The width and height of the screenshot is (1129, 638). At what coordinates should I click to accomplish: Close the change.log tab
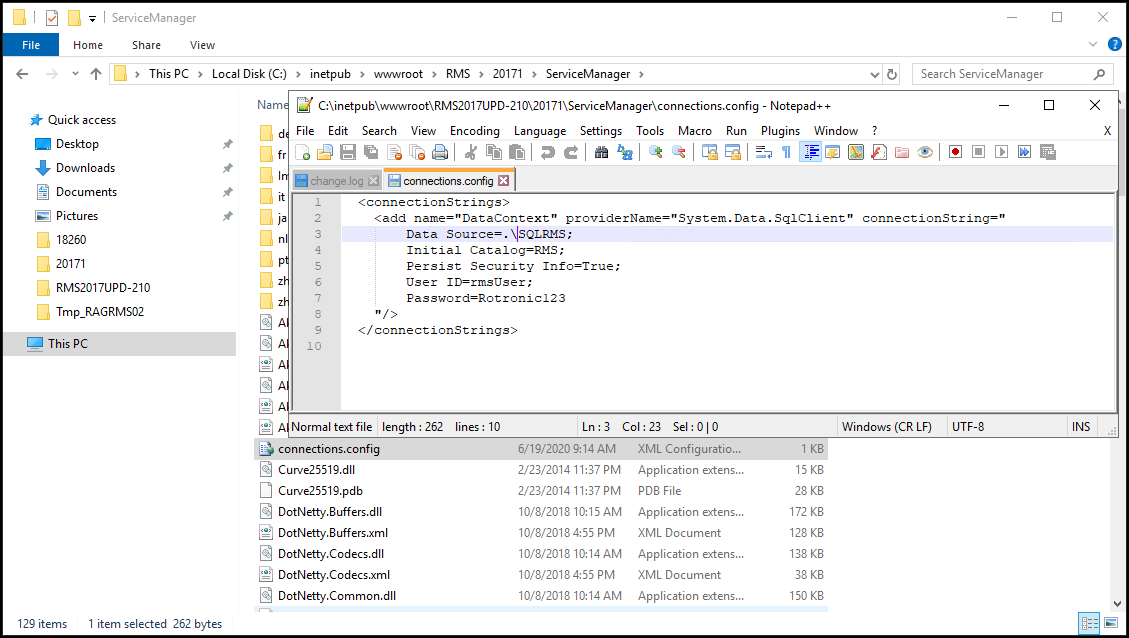(374, 181)
